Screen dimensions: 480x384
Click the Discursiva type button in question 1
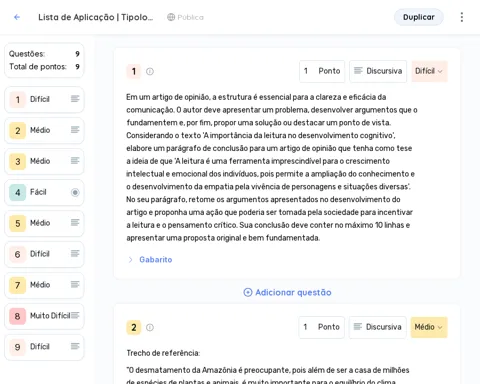[x=378, y=71]
